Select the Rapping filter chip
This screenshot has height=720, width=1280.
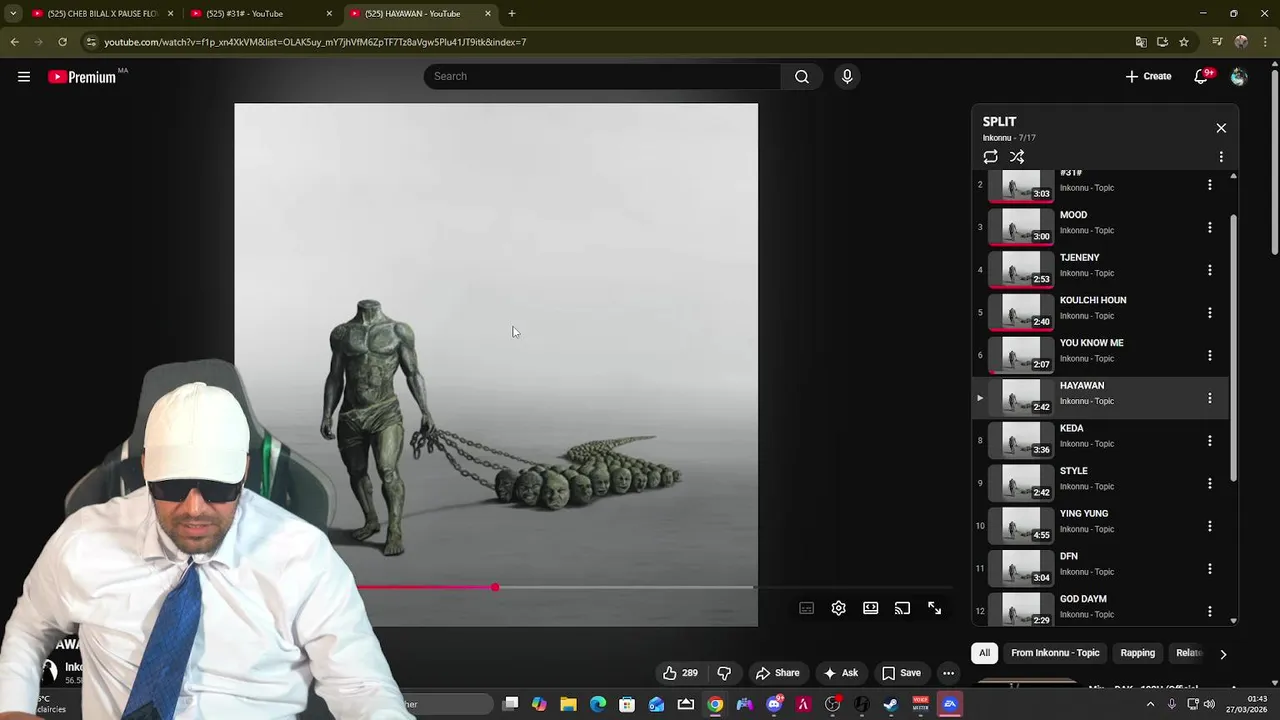coord(1137,653)
